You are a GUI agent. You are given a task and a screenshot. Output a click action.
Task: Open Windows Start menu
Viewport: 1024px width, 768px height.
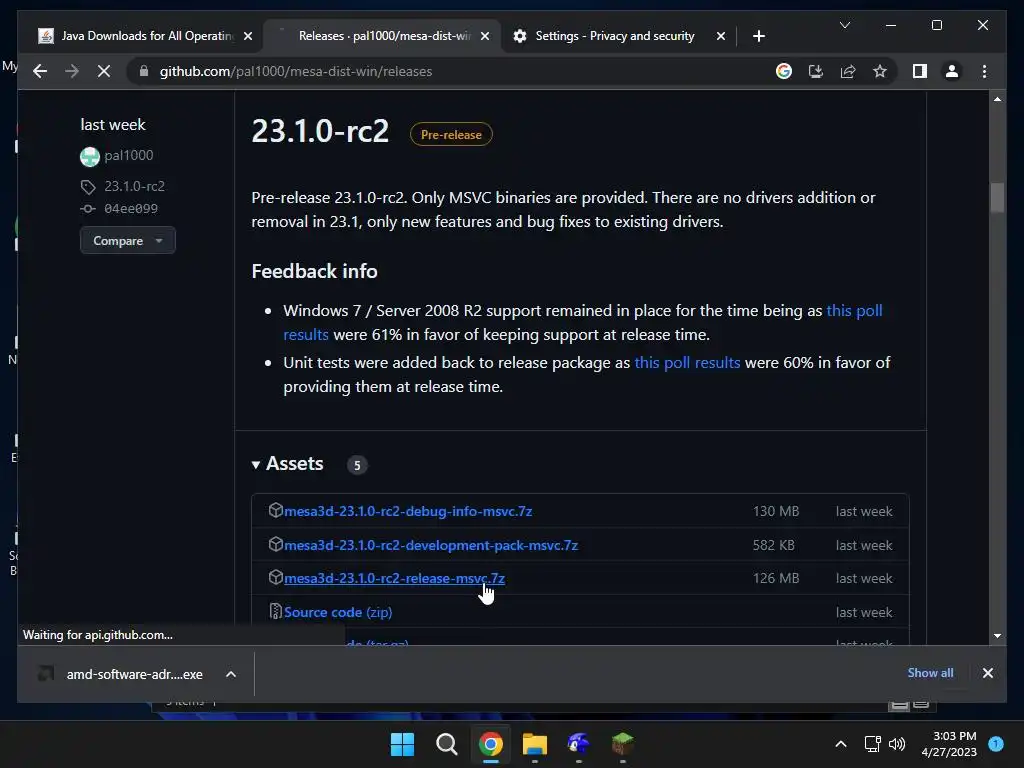(402, 744)
